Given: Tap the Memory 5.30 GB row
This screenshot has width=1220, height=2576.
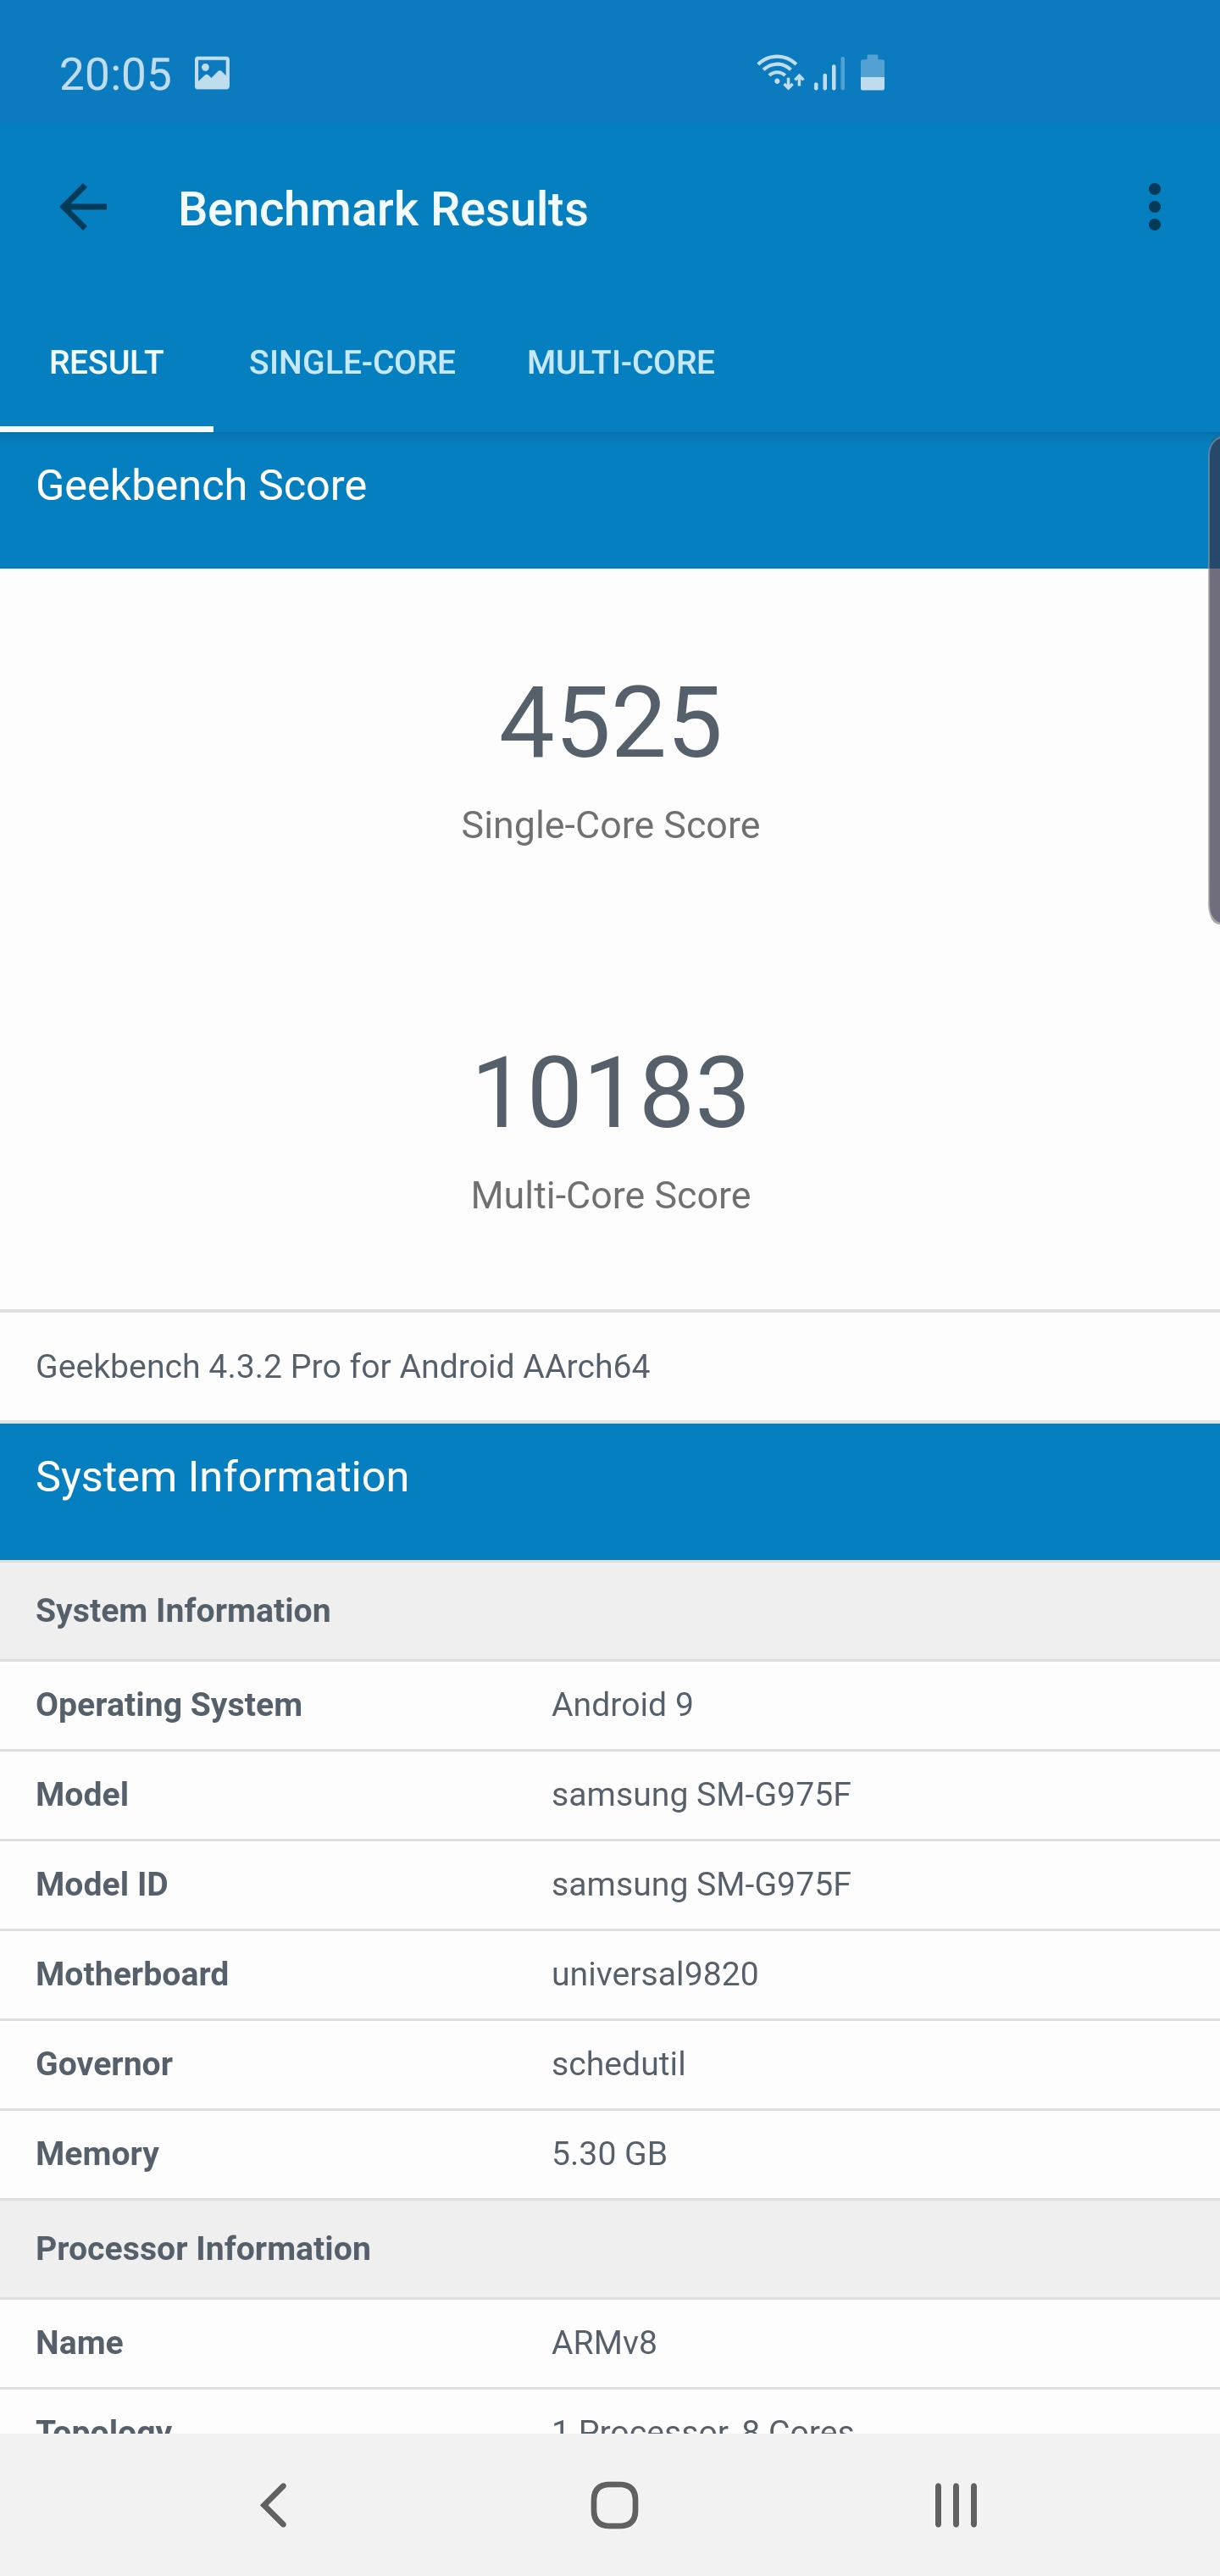Looking at the screenshot, I should coord(610,2154).
